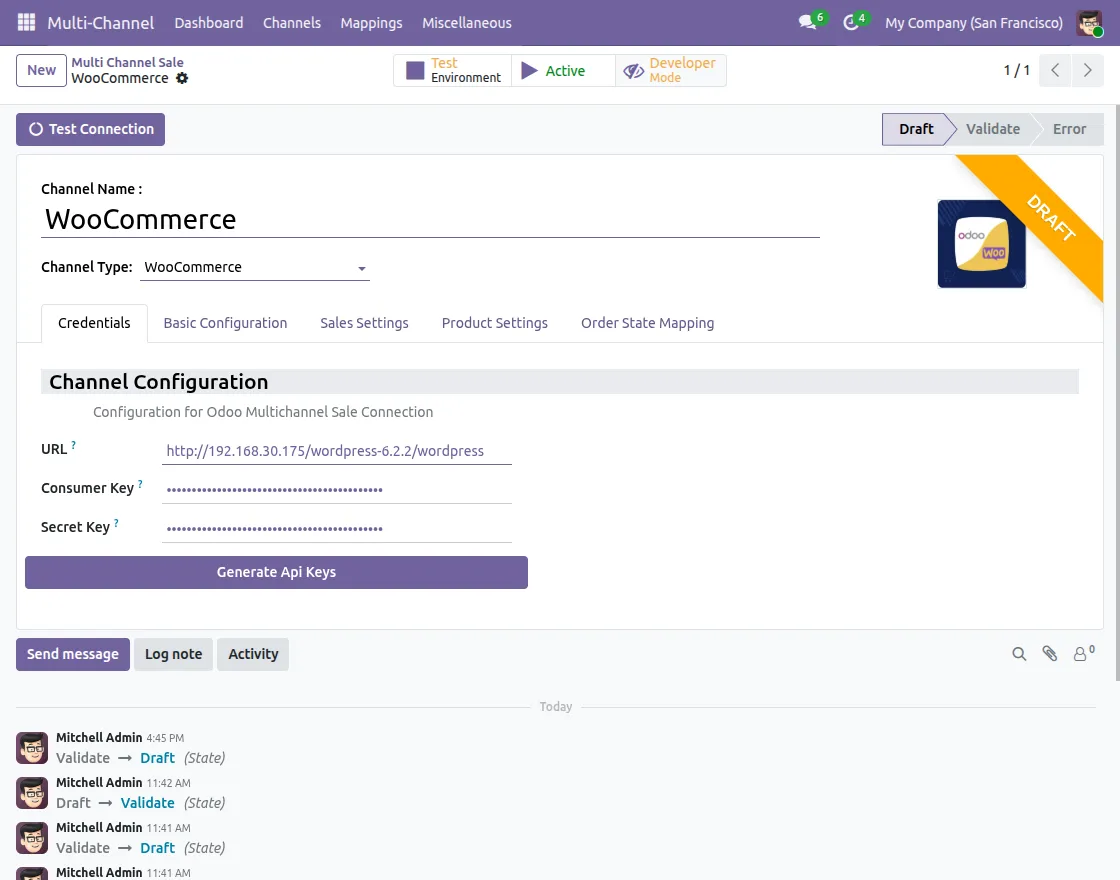
Task: Open the Mappings menu
Action: click(x=371, y=23)
